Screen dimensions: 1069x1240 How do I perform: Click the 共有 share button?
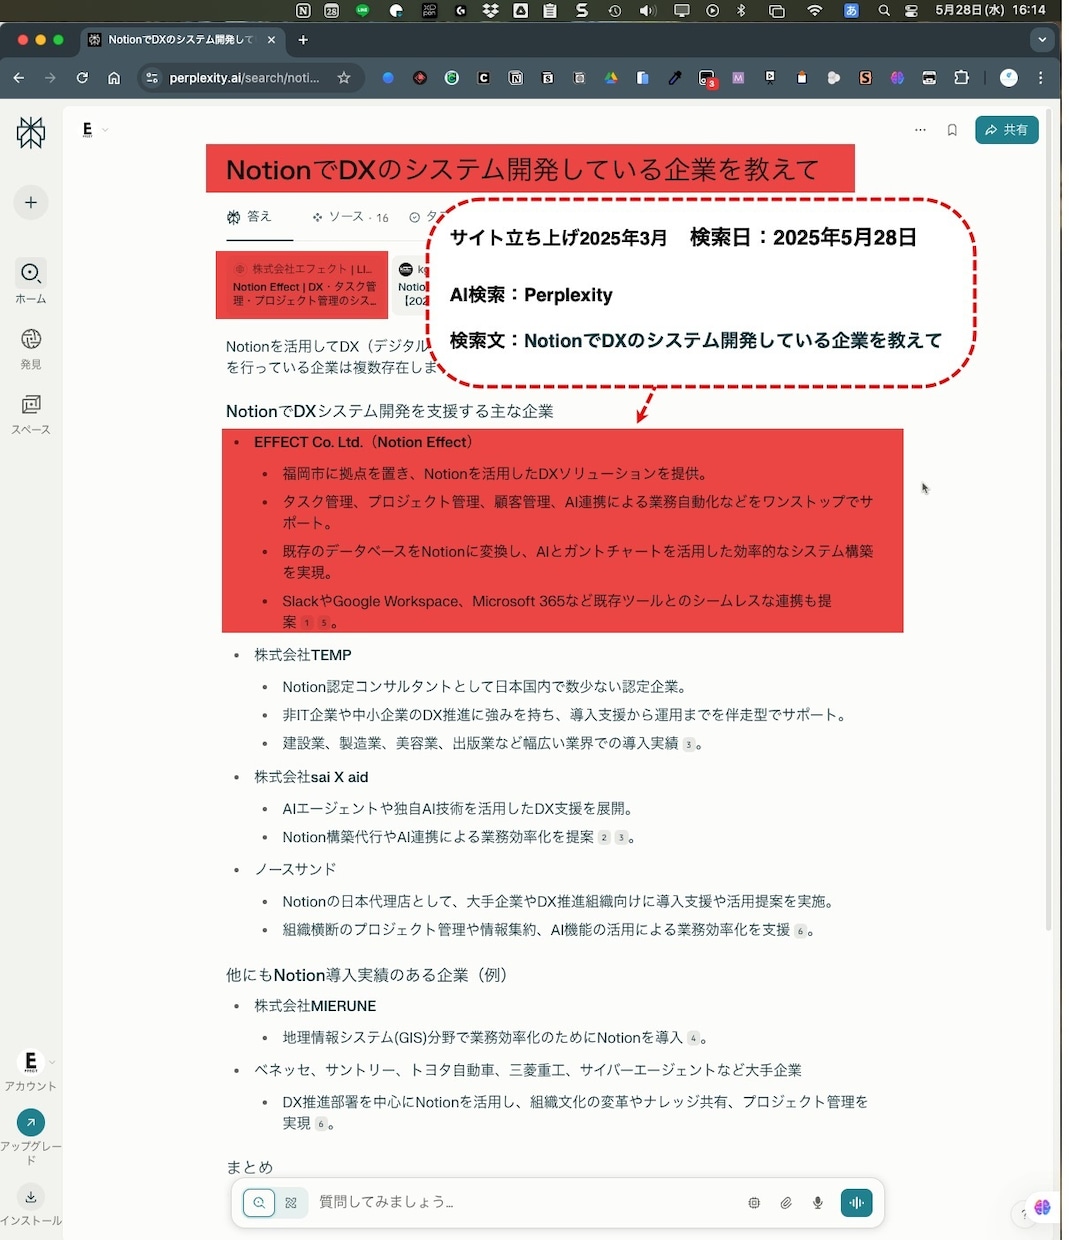[1006, 130]
